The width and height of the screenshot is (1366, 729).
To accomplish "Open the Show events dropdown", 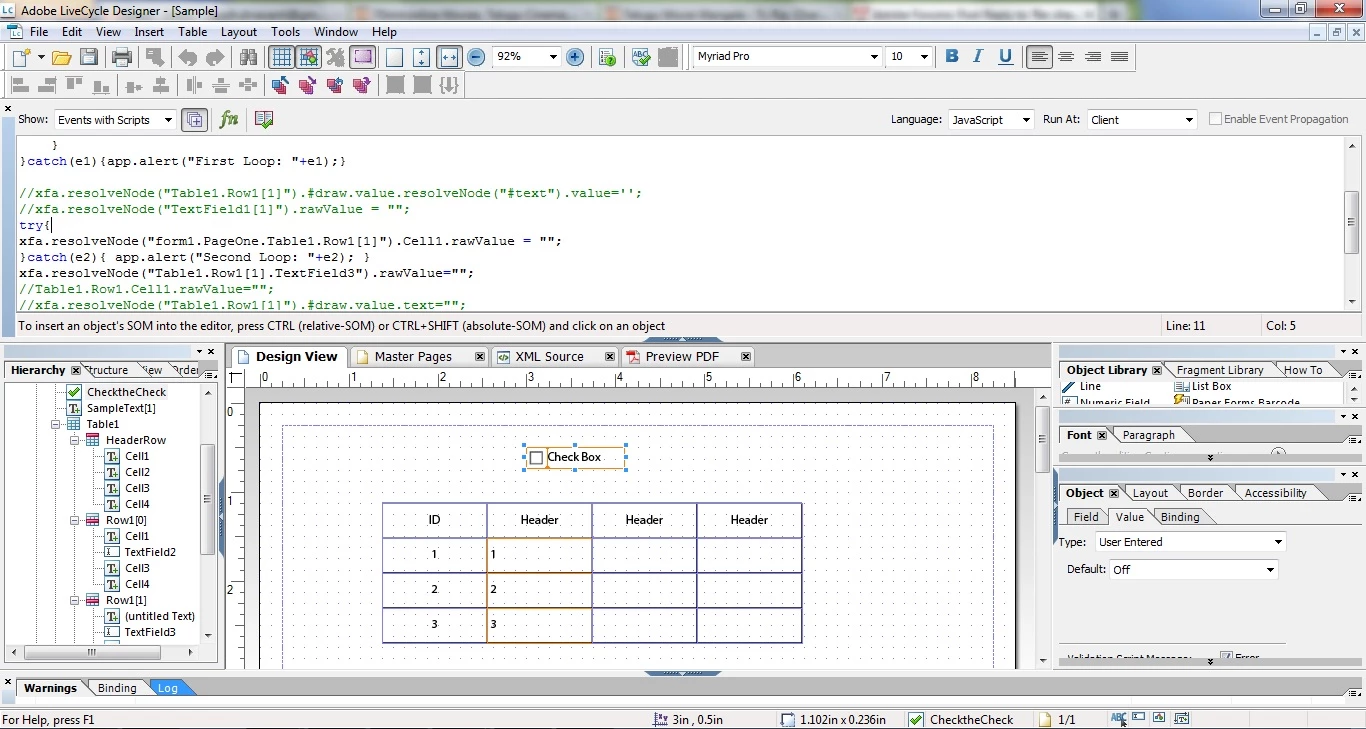I will coord(167,120).
